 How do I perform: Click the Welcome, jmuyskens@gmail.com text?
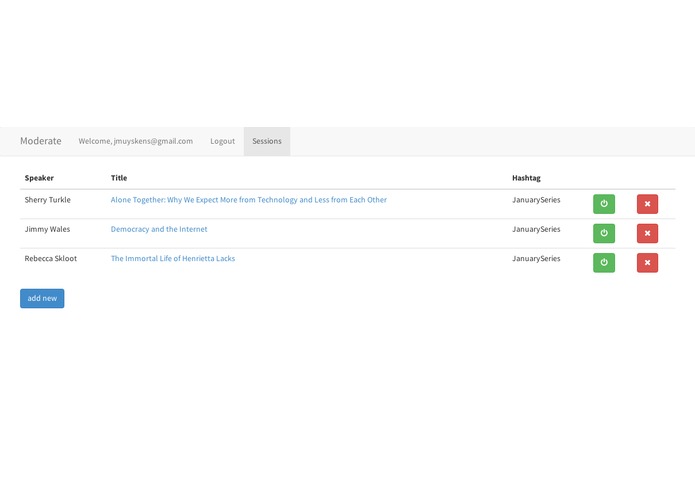[x=136, y=141]
